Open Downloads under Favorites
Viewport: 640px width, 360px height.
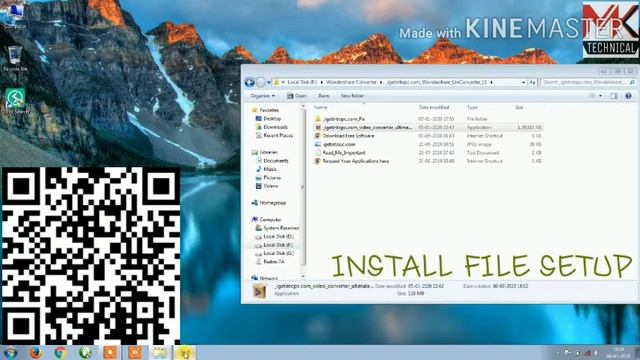pos(275,127)
